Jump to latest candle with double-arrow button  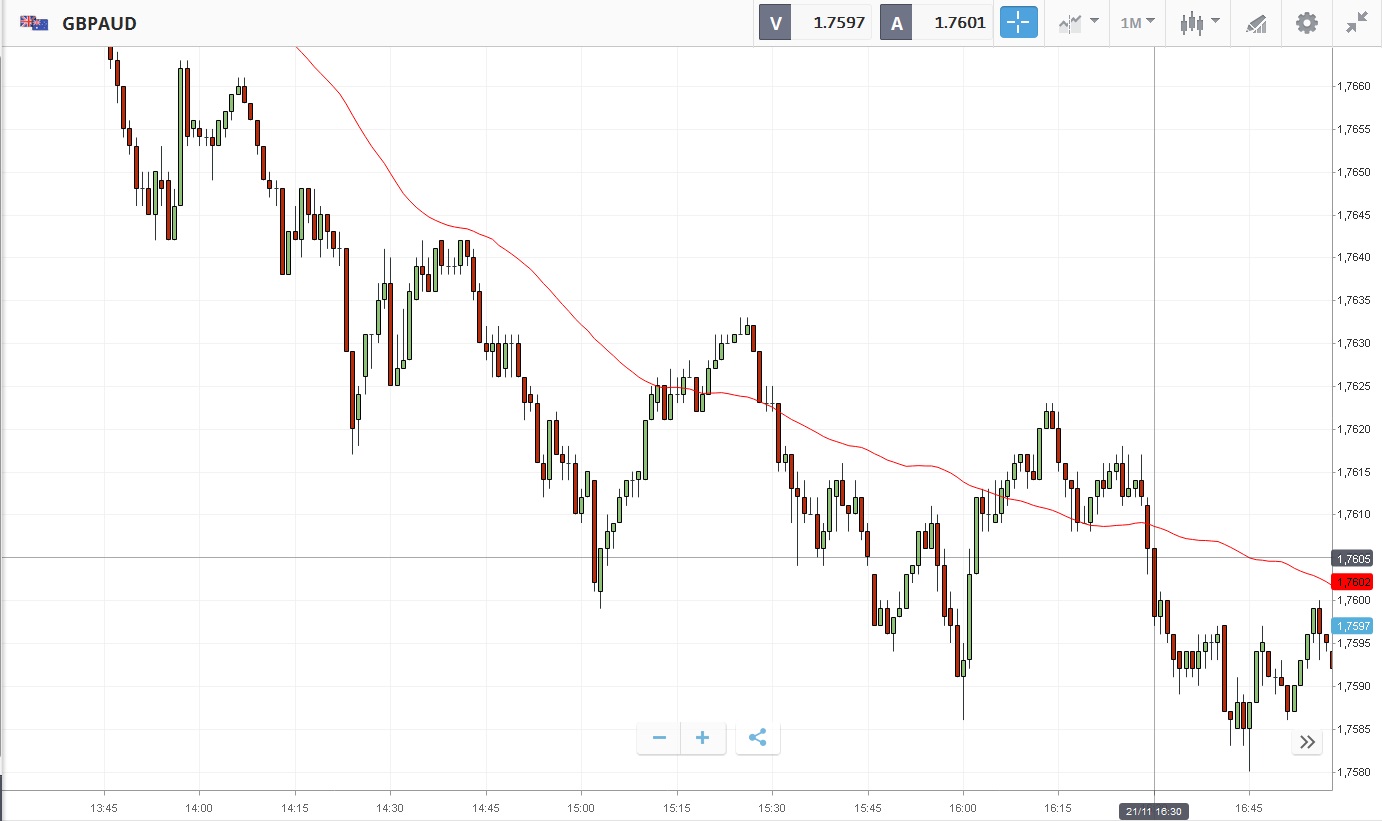point(1306,742)
